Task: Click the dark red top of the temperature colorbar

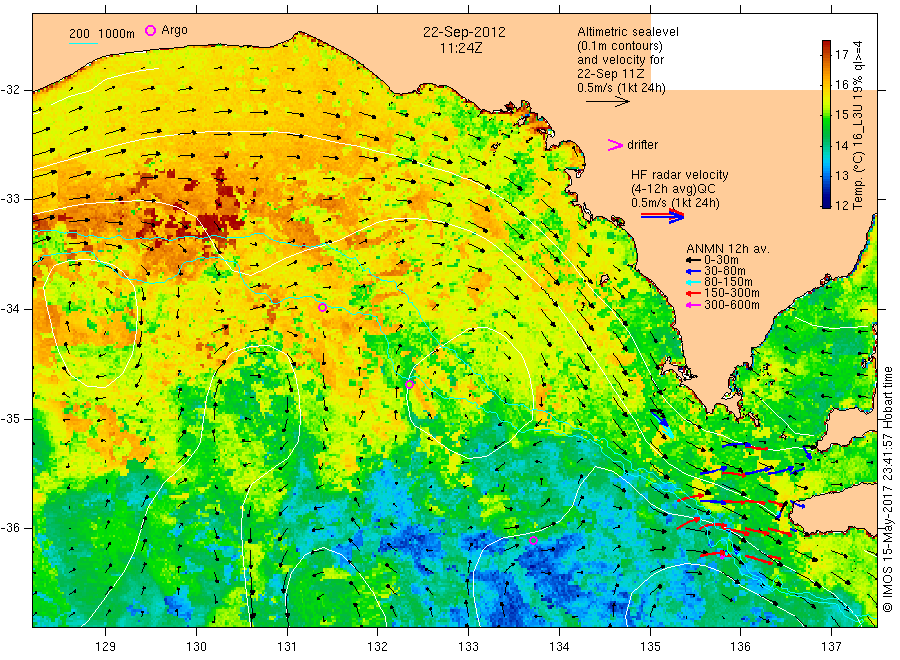Action: point(826,44)
